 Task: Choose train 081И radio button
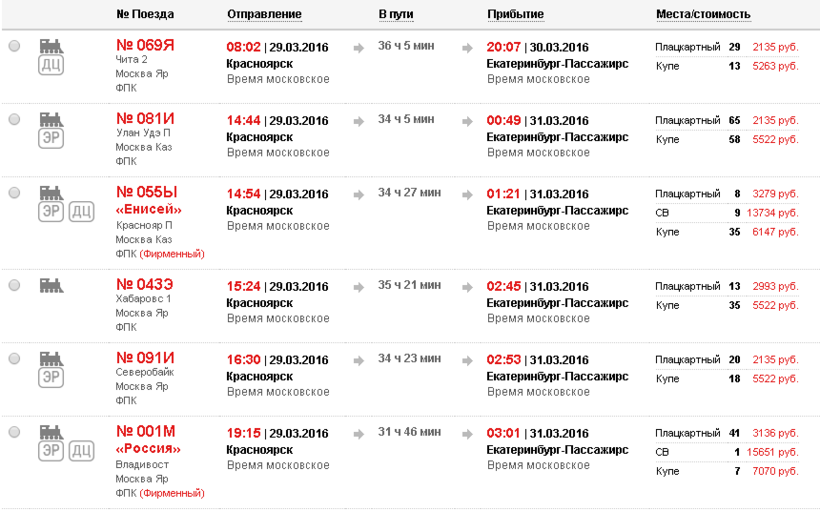pos(14,119)
